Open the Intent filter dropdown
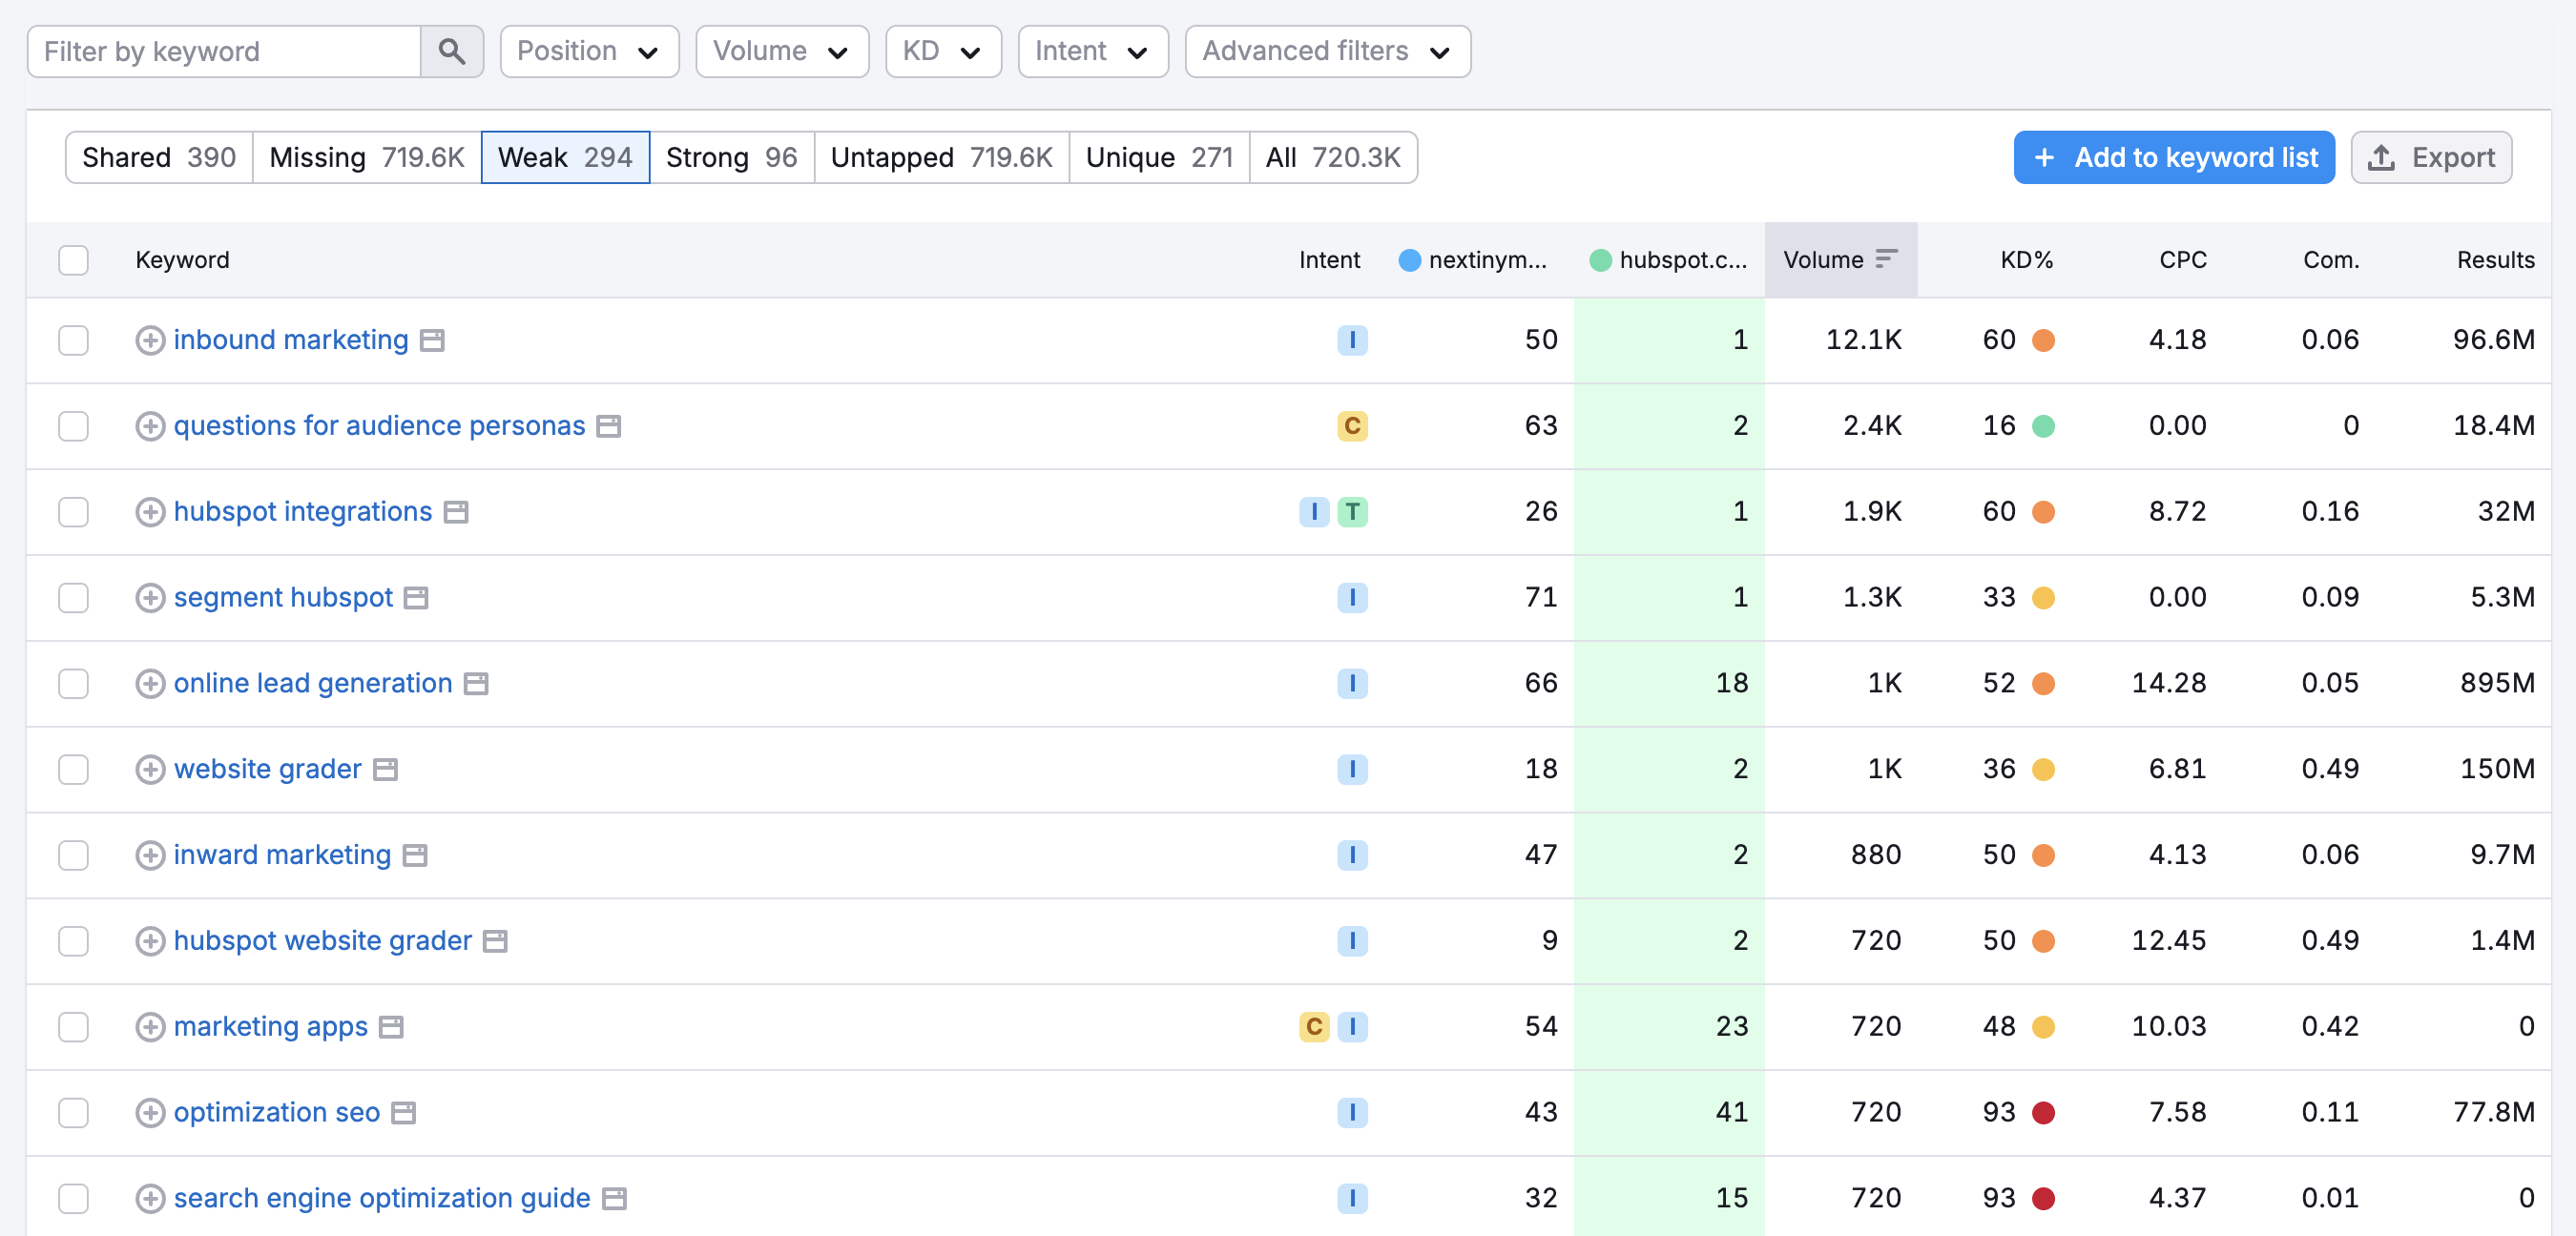Screen dimensions: 2576x1236 pos(1093,51)
